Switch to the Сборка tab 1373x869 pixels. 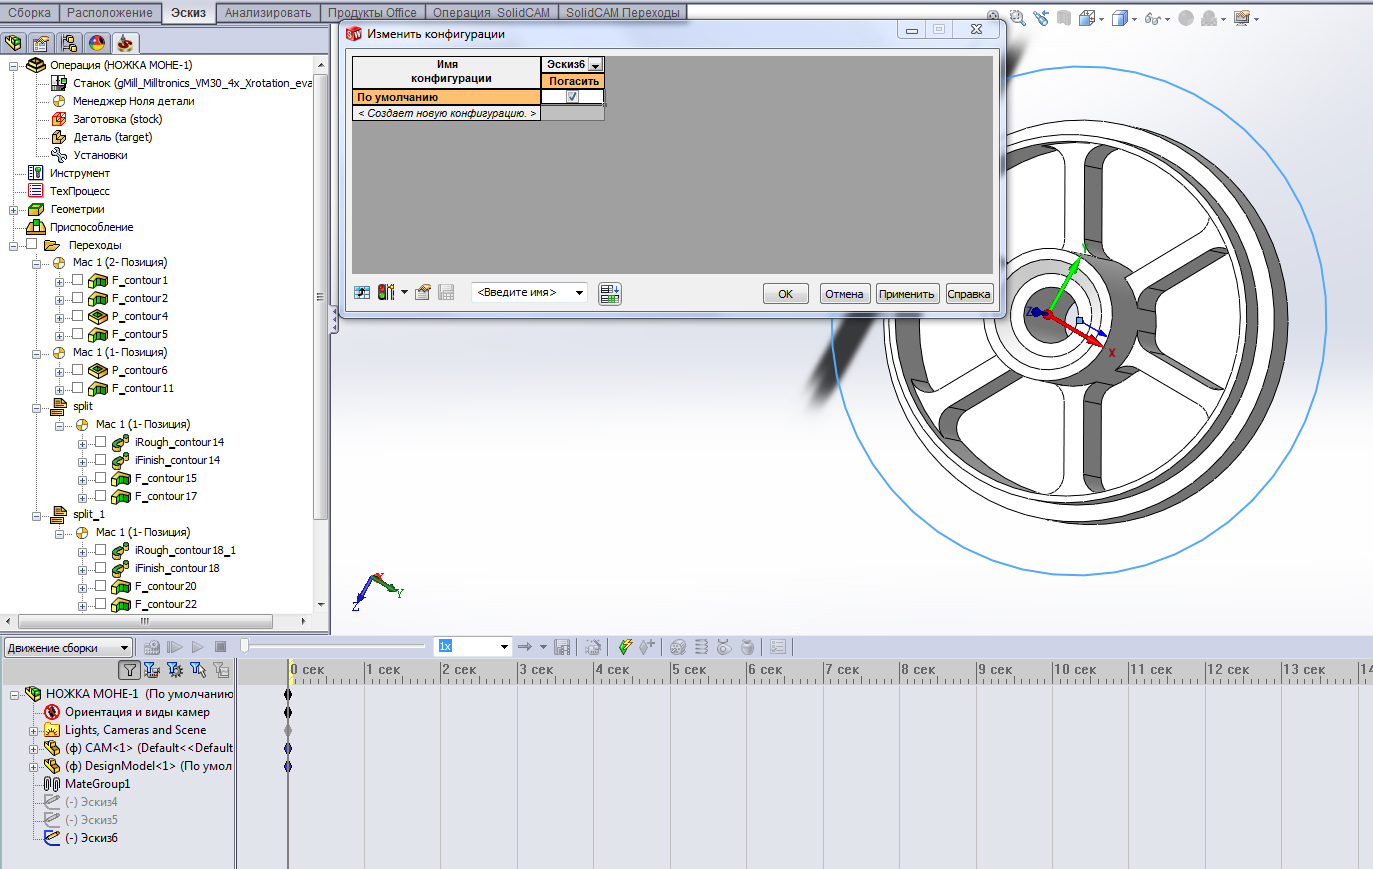coord(29,12)
